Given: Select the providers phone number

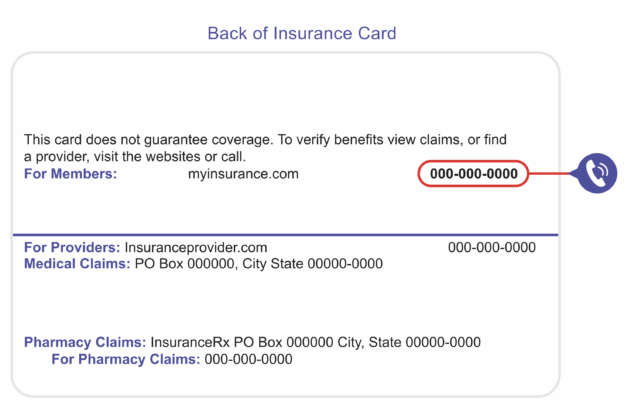Looking at the screenshot, I should coord(491,247).
